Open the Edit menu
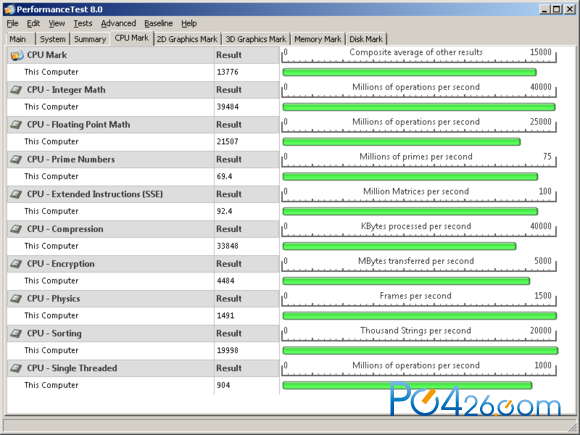The height and width of the screenshot is (435, 580). 33,23
